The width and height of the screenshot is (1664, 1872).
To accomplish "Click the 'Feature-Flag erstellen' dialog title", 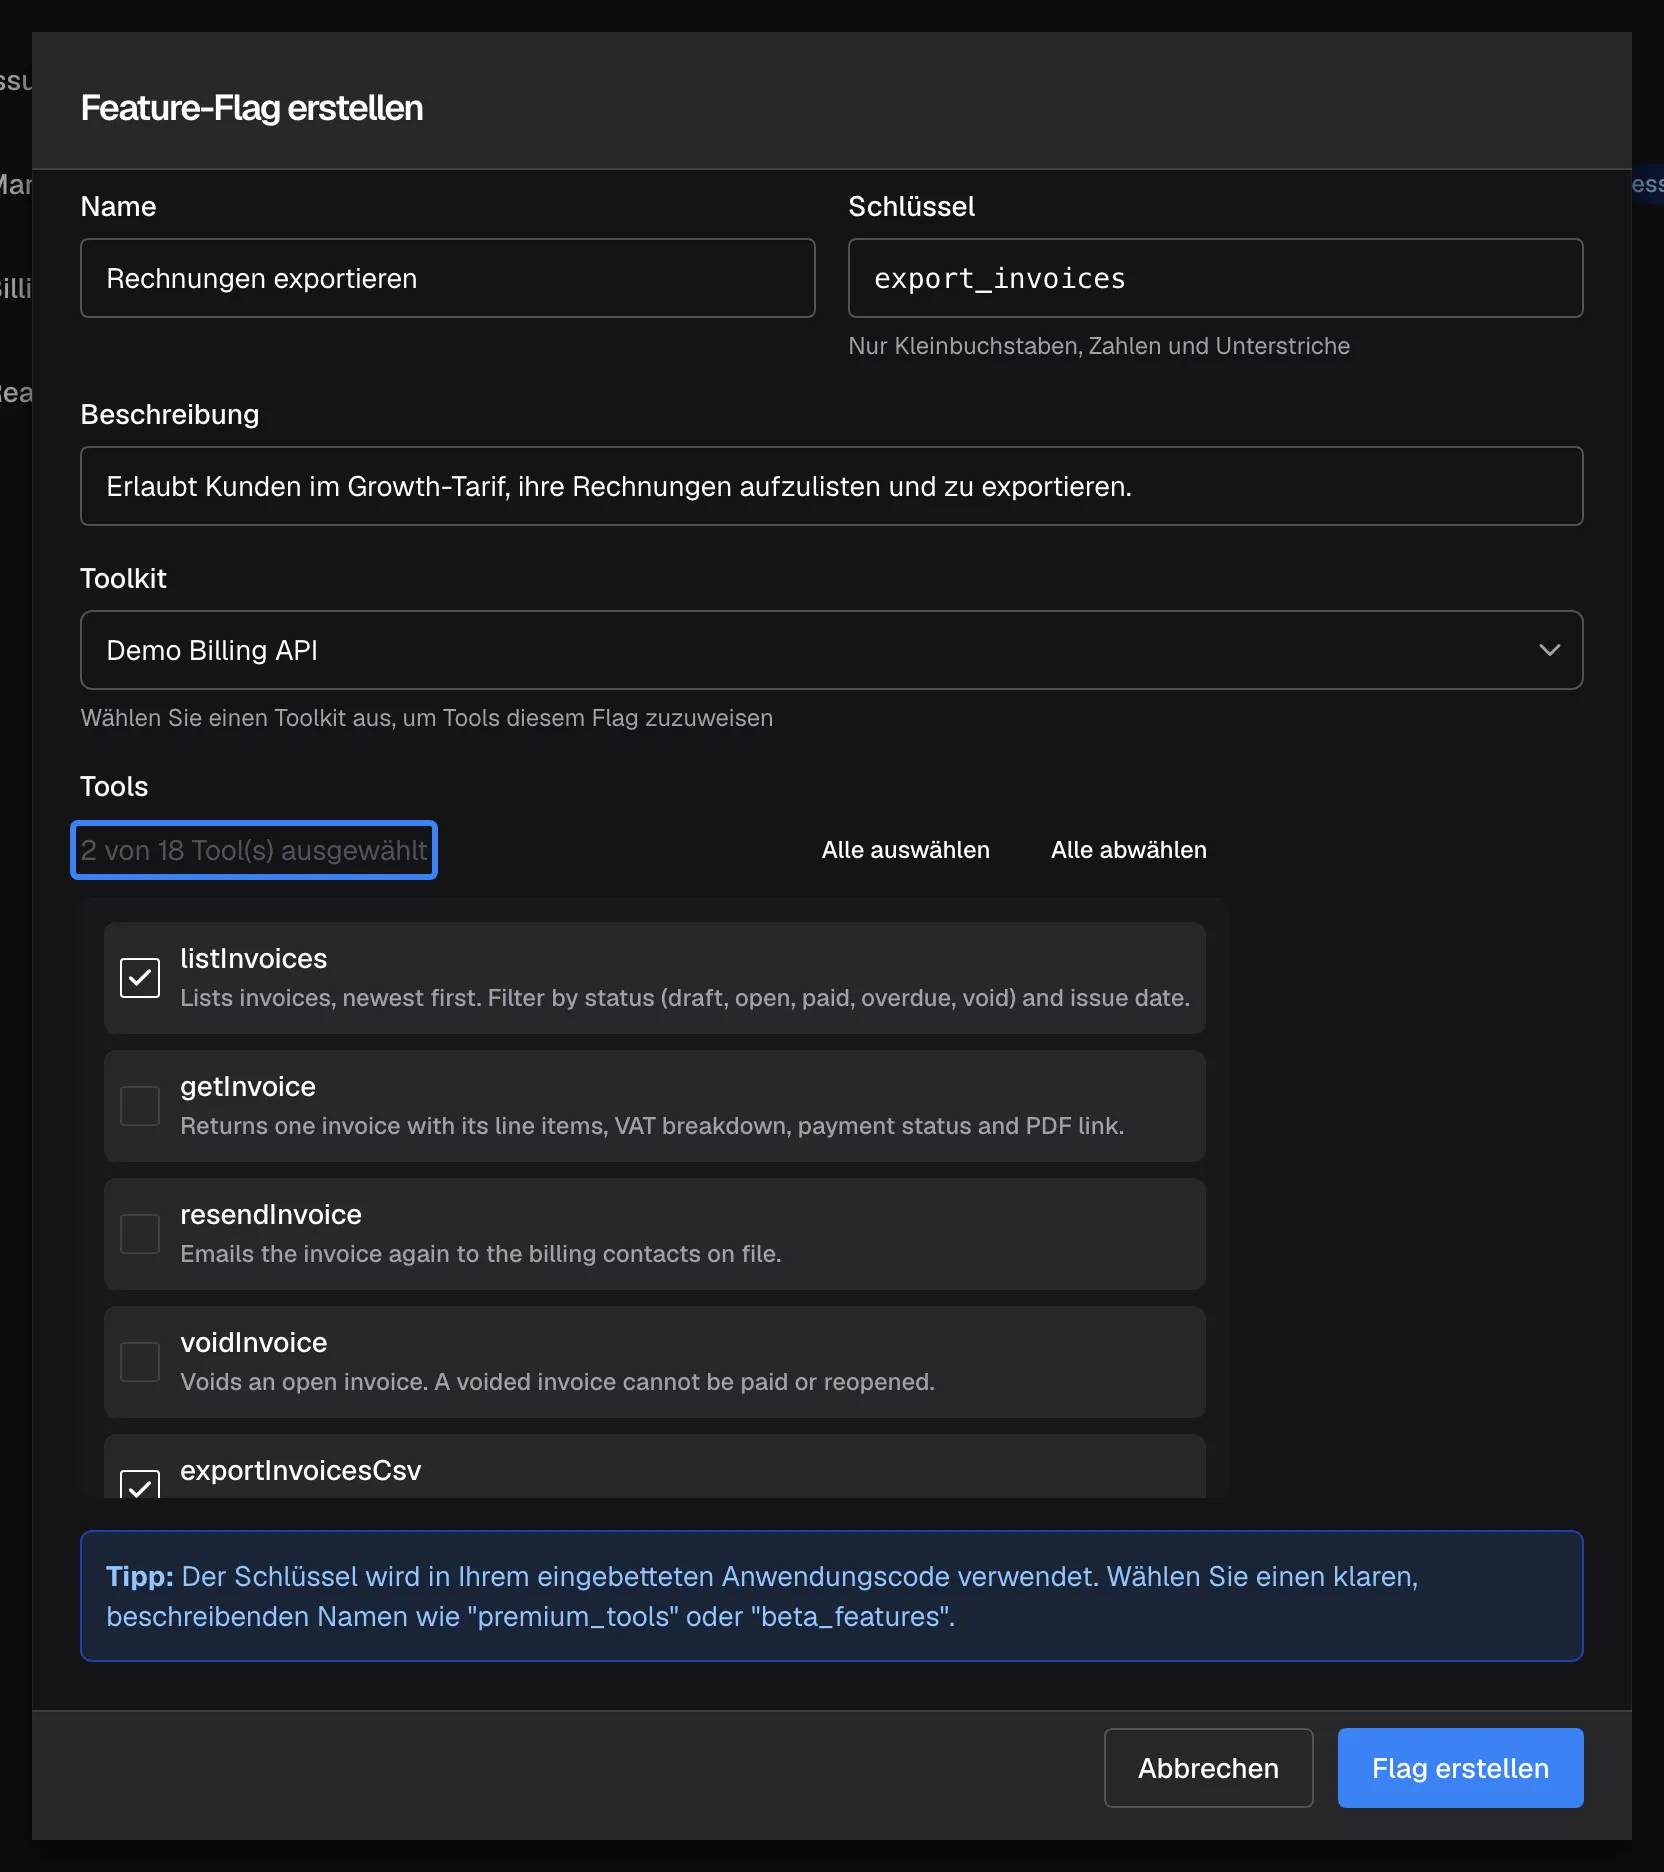I will [x=252, y=108].
